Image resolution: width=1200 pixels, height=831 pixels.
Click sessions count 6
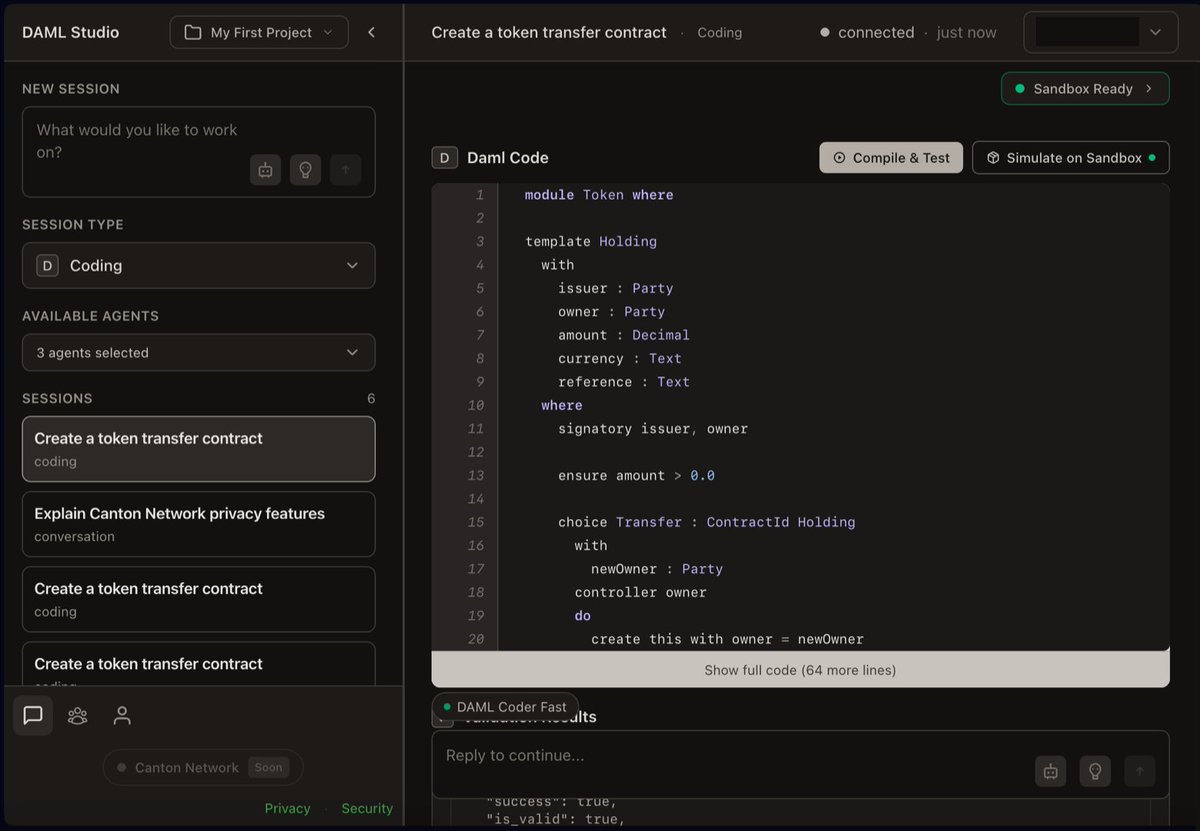click(371, 398)
